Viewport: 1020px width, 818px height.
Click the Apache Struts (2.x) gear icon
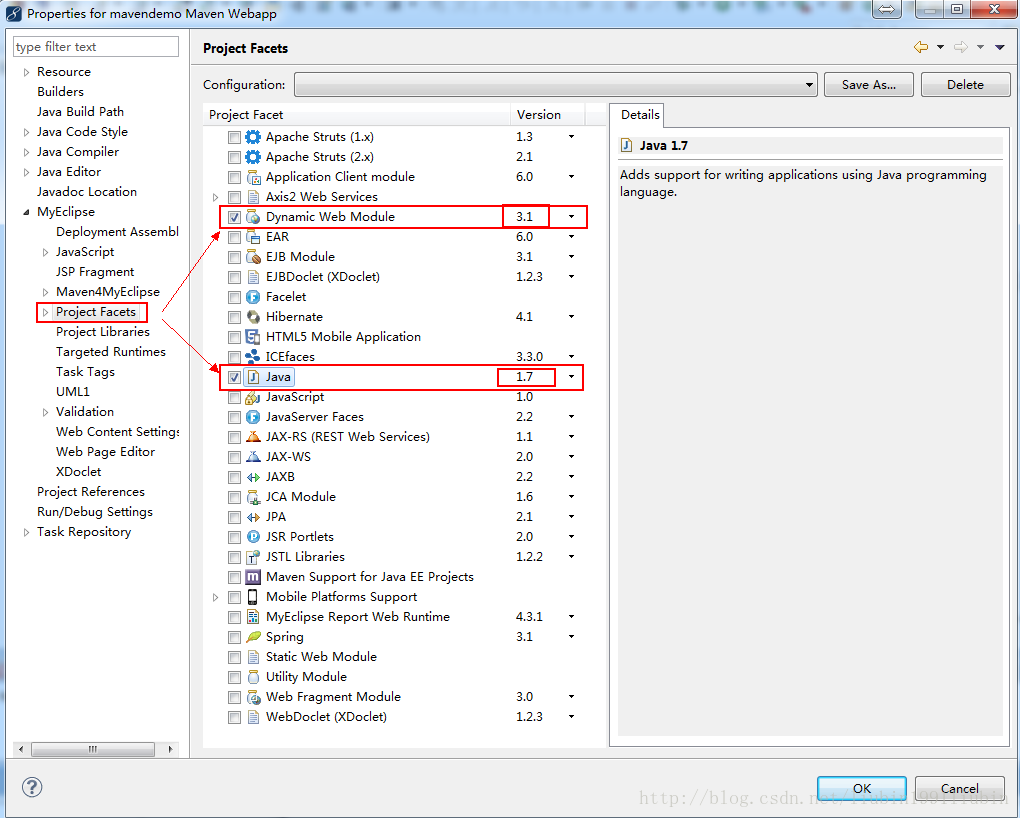[252, 157]
